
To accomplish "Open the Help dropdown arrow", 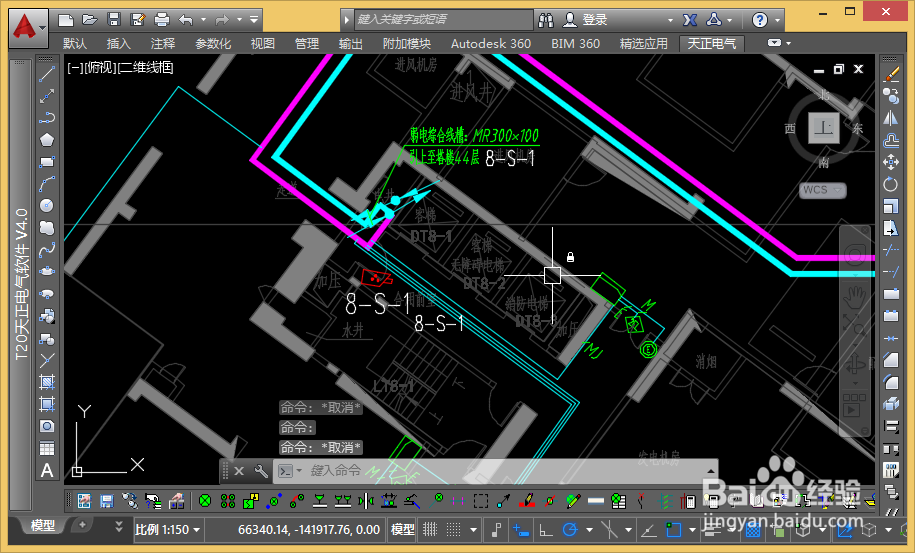I will click(x=777, y=20).
